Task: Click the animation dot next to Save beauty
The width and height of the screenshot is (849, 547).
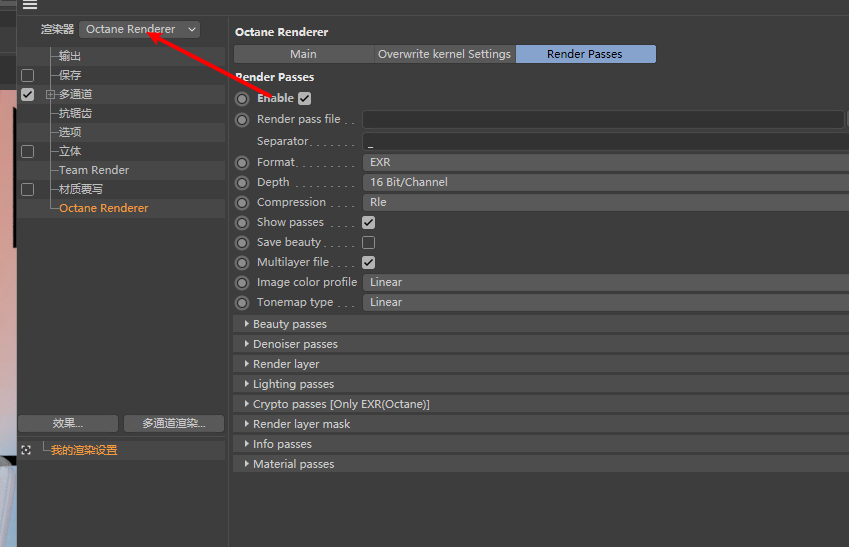Action: click(x=242, y=243)
